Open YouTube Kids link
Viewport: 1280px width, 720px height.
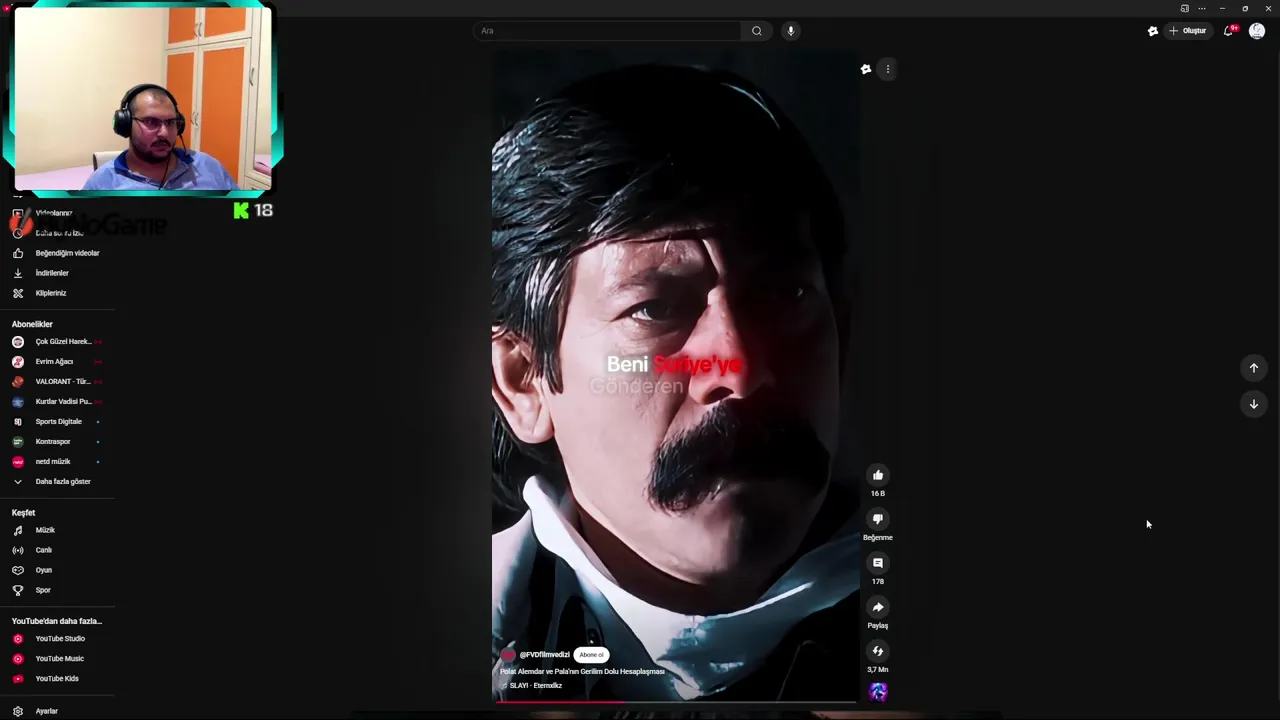click(57, 679)
